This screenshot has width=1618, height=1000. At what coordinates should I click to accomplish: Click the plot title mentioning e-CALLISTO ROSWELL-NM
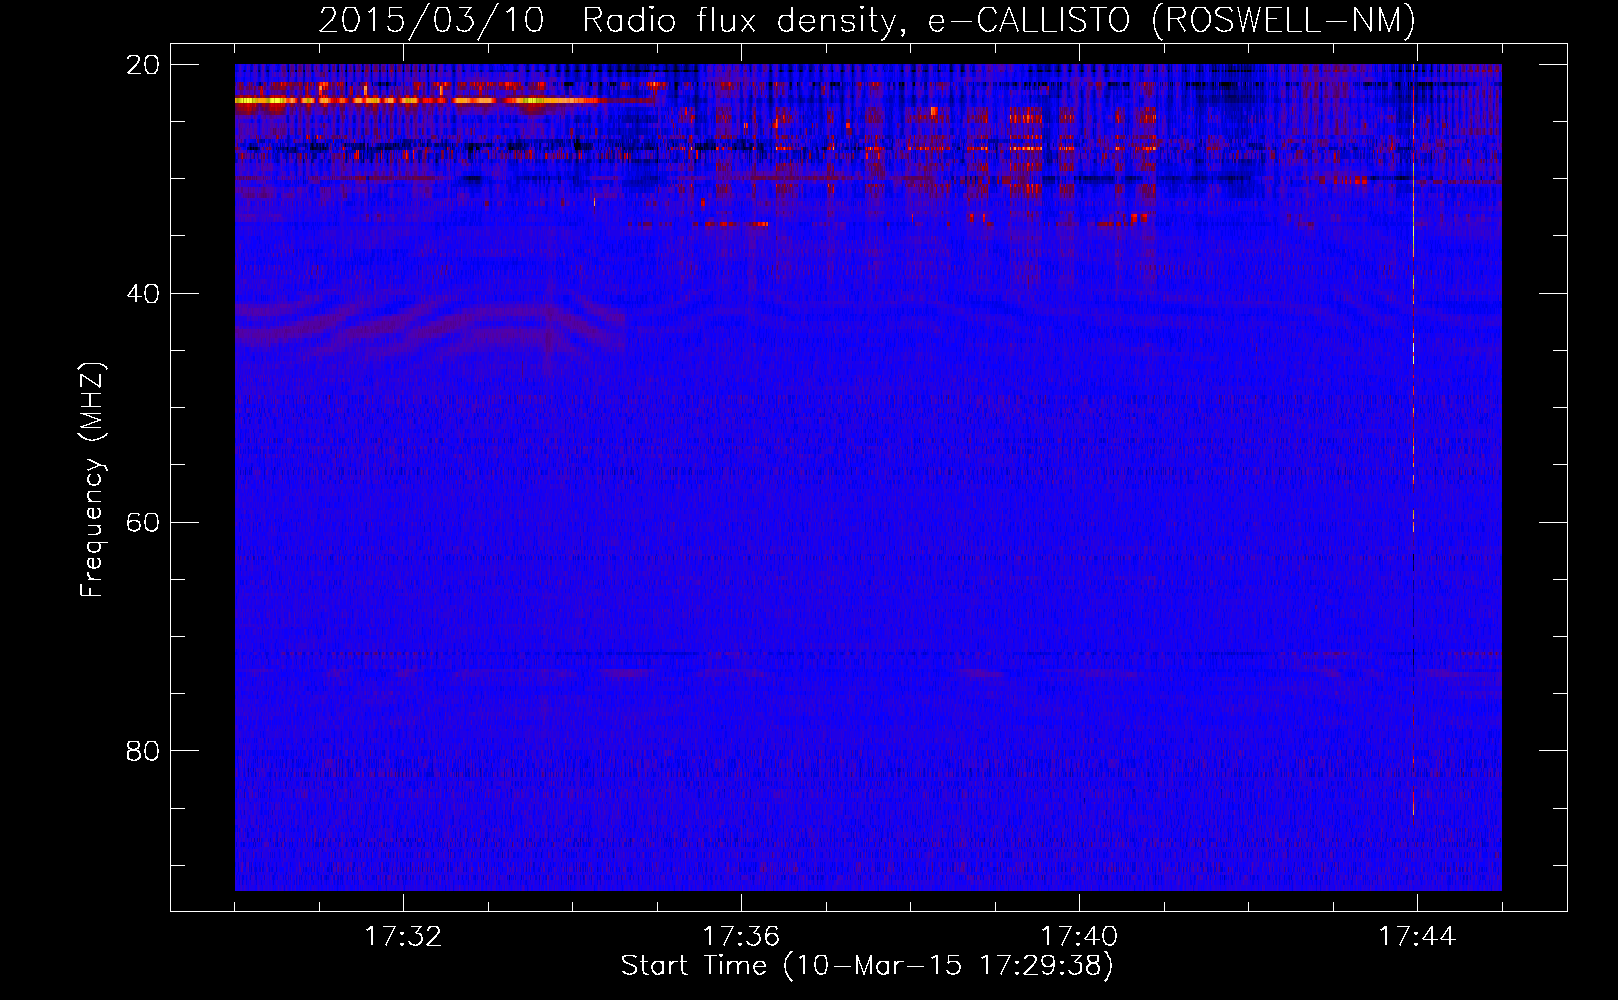[867, 20]
